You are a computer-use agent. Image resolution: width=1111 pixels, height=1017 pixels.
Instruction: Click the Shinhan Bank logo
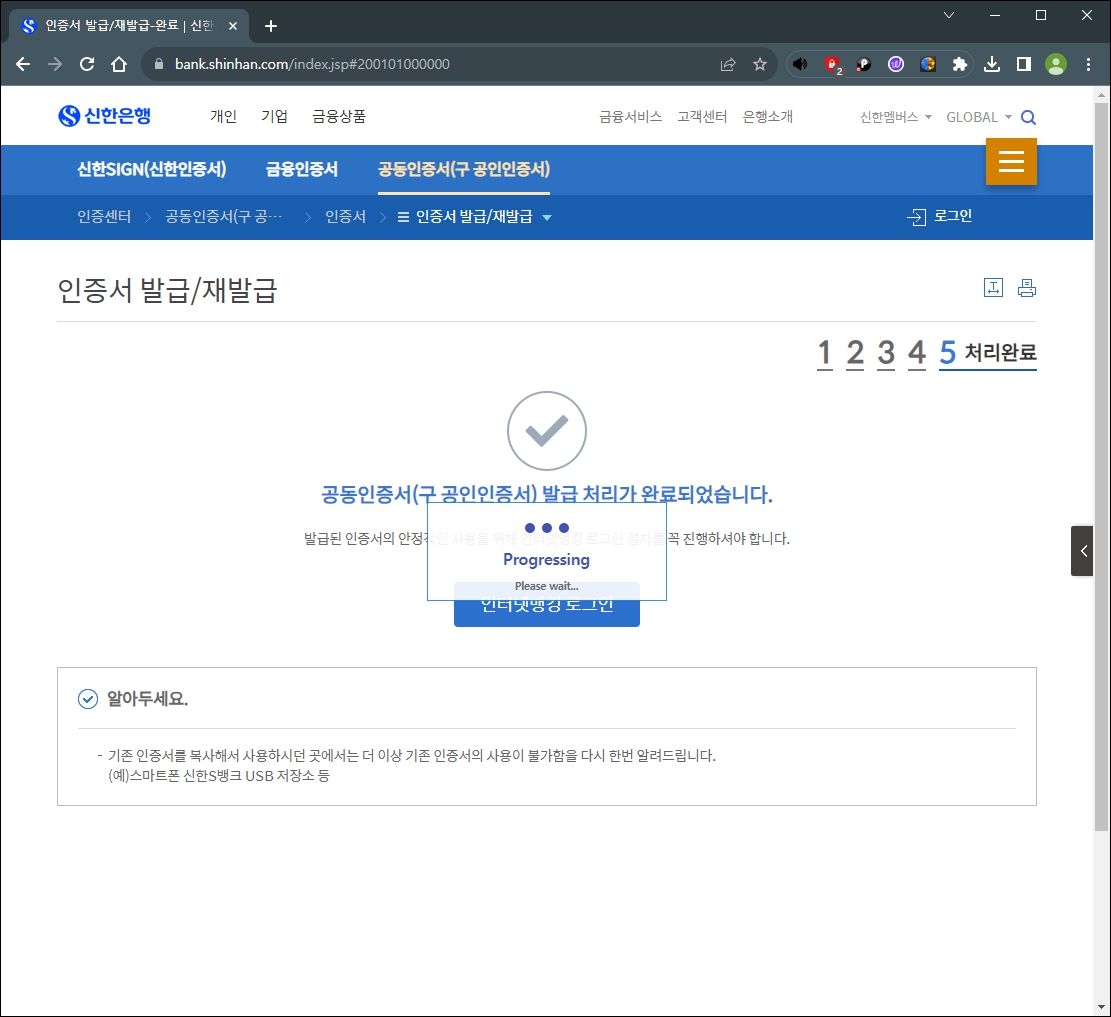104,116
